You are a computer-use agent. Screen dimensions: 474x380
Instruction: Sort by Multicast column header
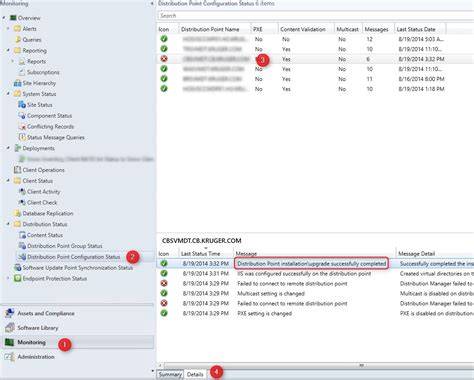click(348, 29)
